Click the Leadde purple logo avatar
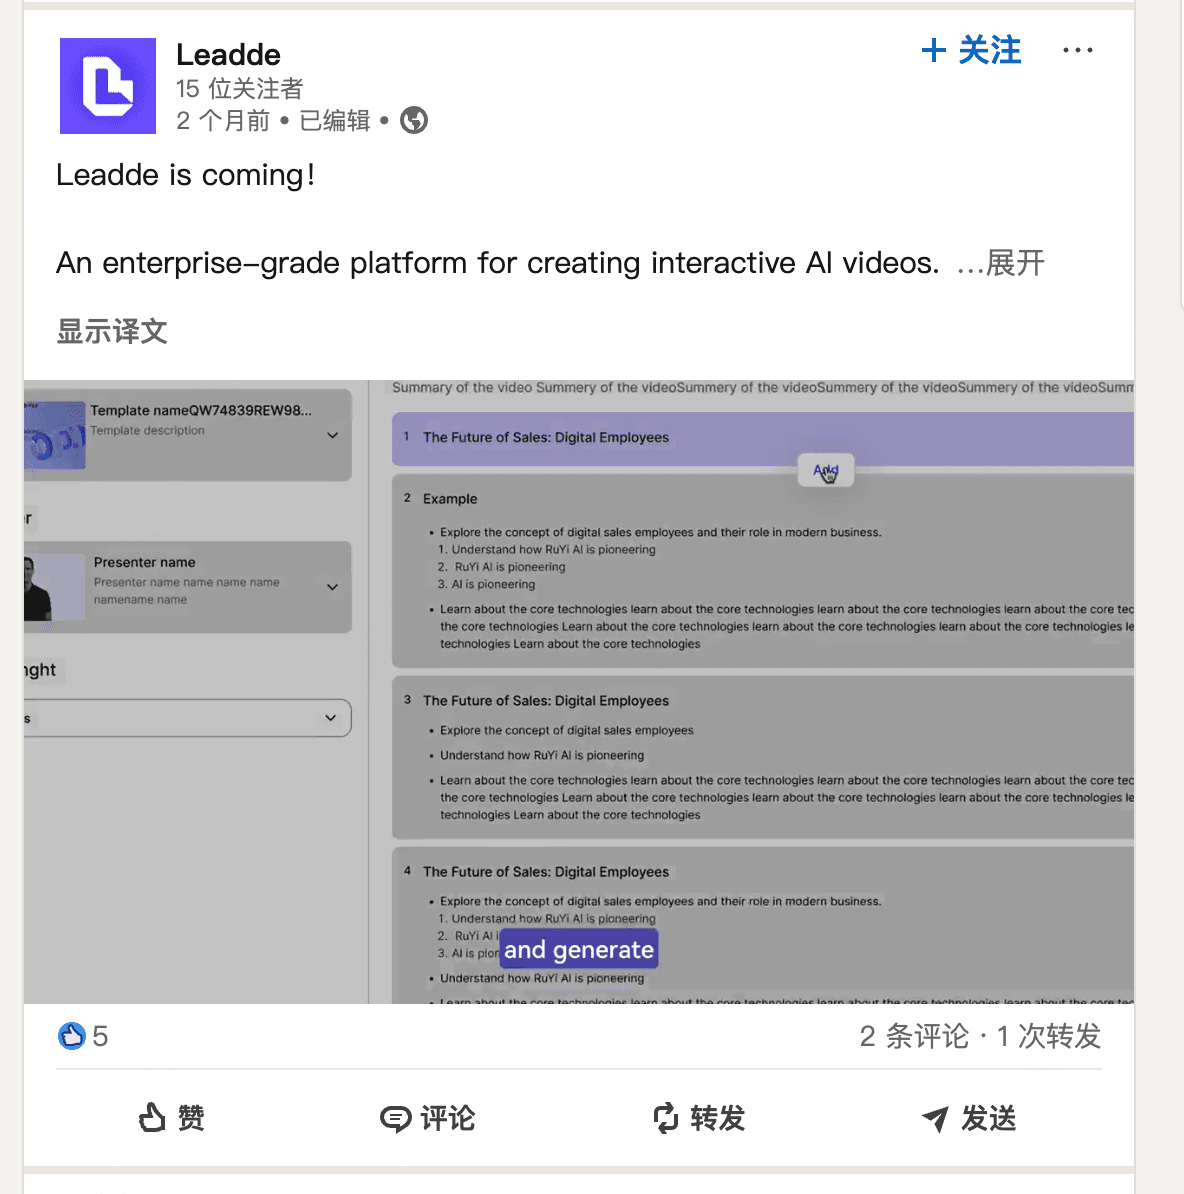This screenshot has height=1194, width=1184. pos(108,86)
